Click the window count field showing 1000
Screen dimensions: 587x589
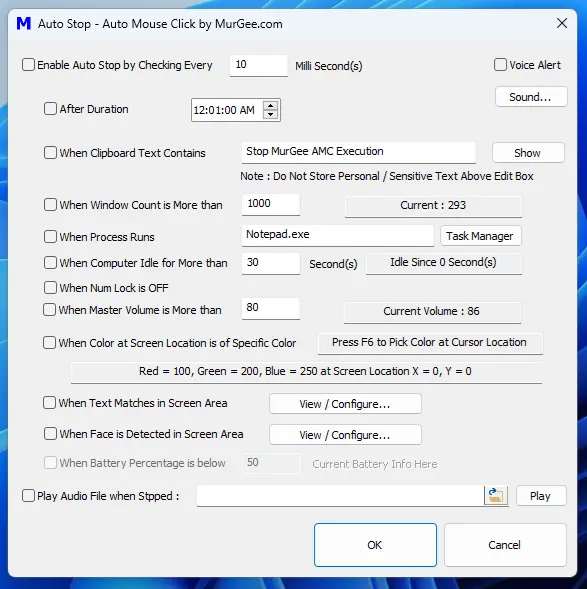(271, 204)
